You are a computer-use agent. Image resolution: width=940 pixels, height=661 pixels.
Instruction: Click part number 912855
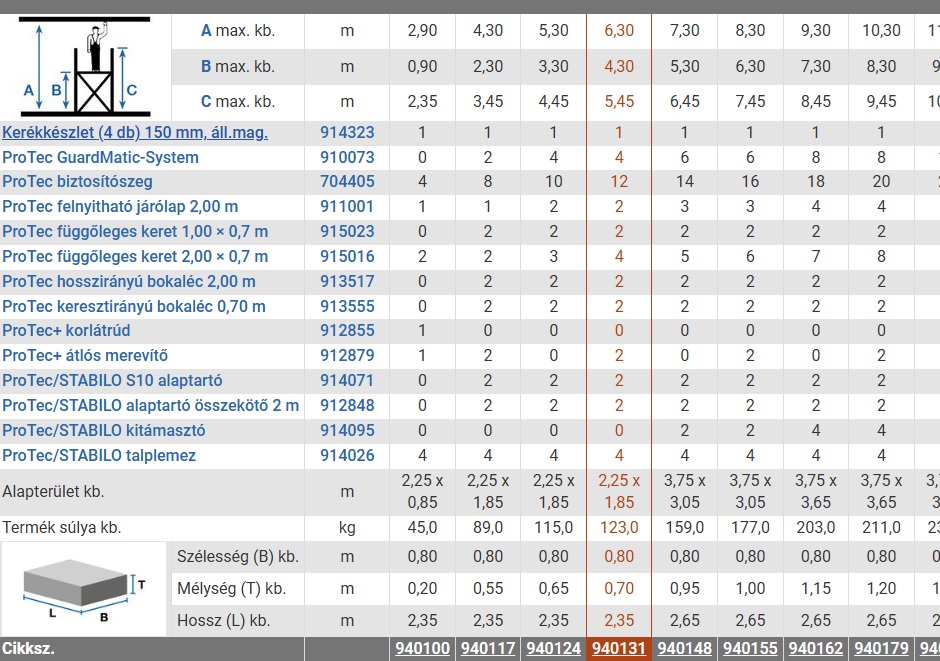tap(347, 331)
